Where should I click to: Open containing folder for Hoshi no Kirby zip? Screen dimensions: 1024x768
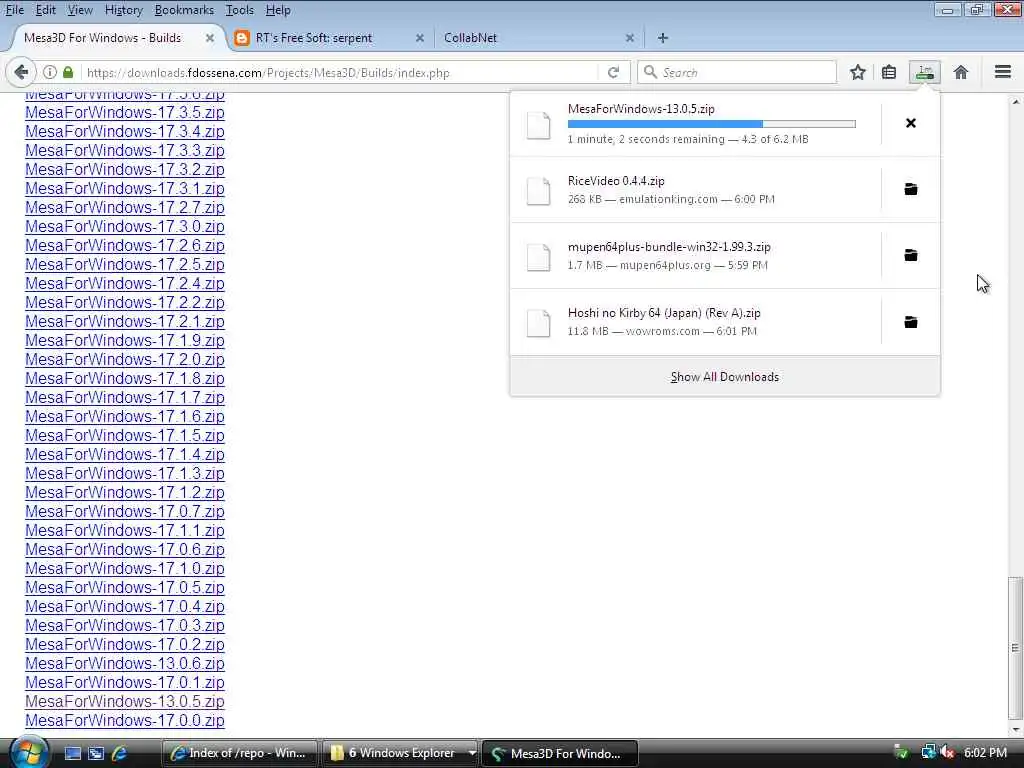pos(910,322)
